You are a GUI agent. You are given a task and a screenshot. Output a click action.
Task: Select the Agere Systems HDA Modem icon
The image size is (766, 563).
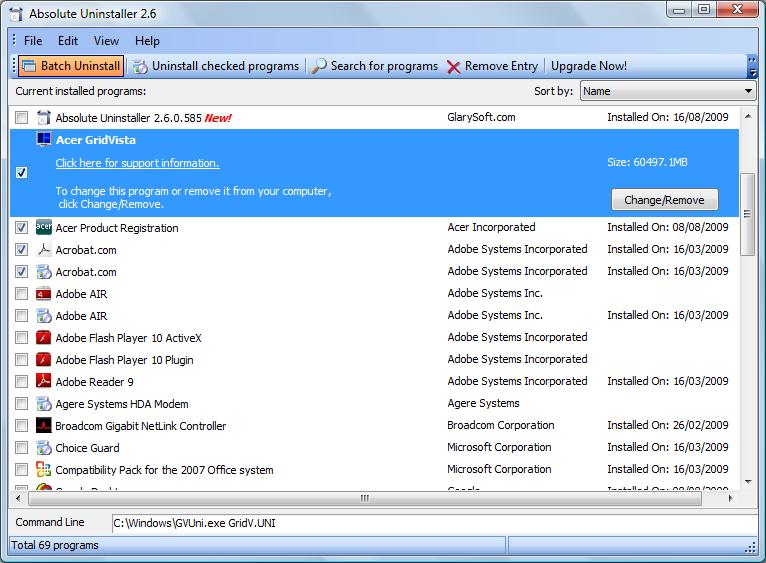tap(44, 404)
